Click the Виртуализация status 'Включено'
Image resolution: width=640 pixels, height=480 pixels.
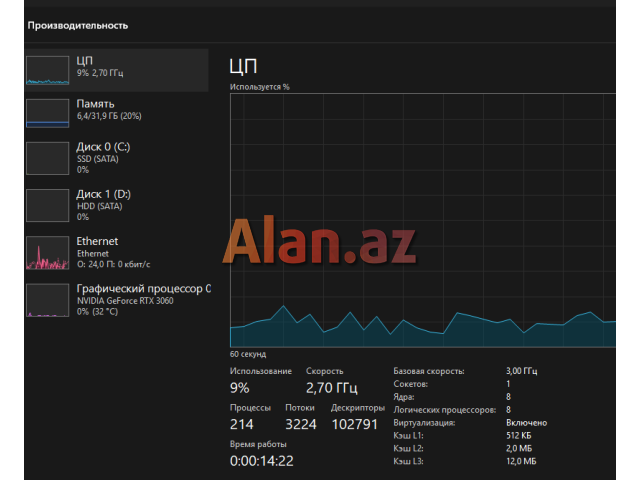point(527,422)
